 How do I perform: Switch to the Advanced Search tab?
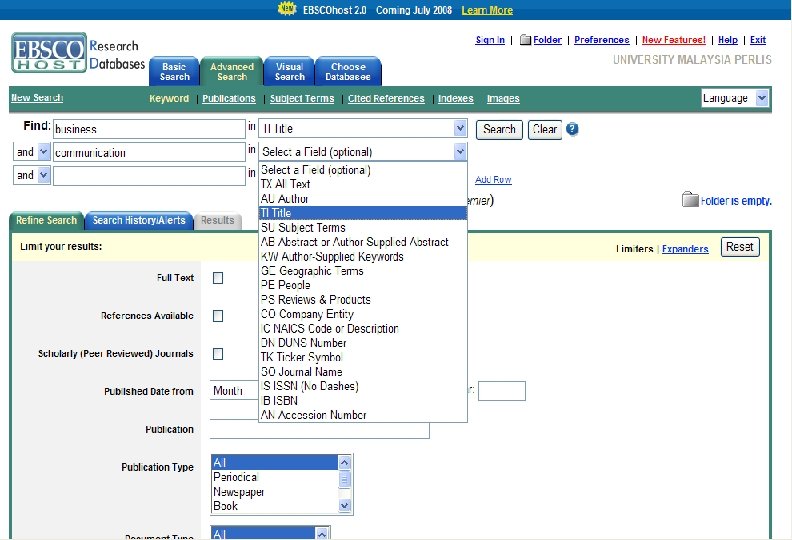(x=232, y=71)
